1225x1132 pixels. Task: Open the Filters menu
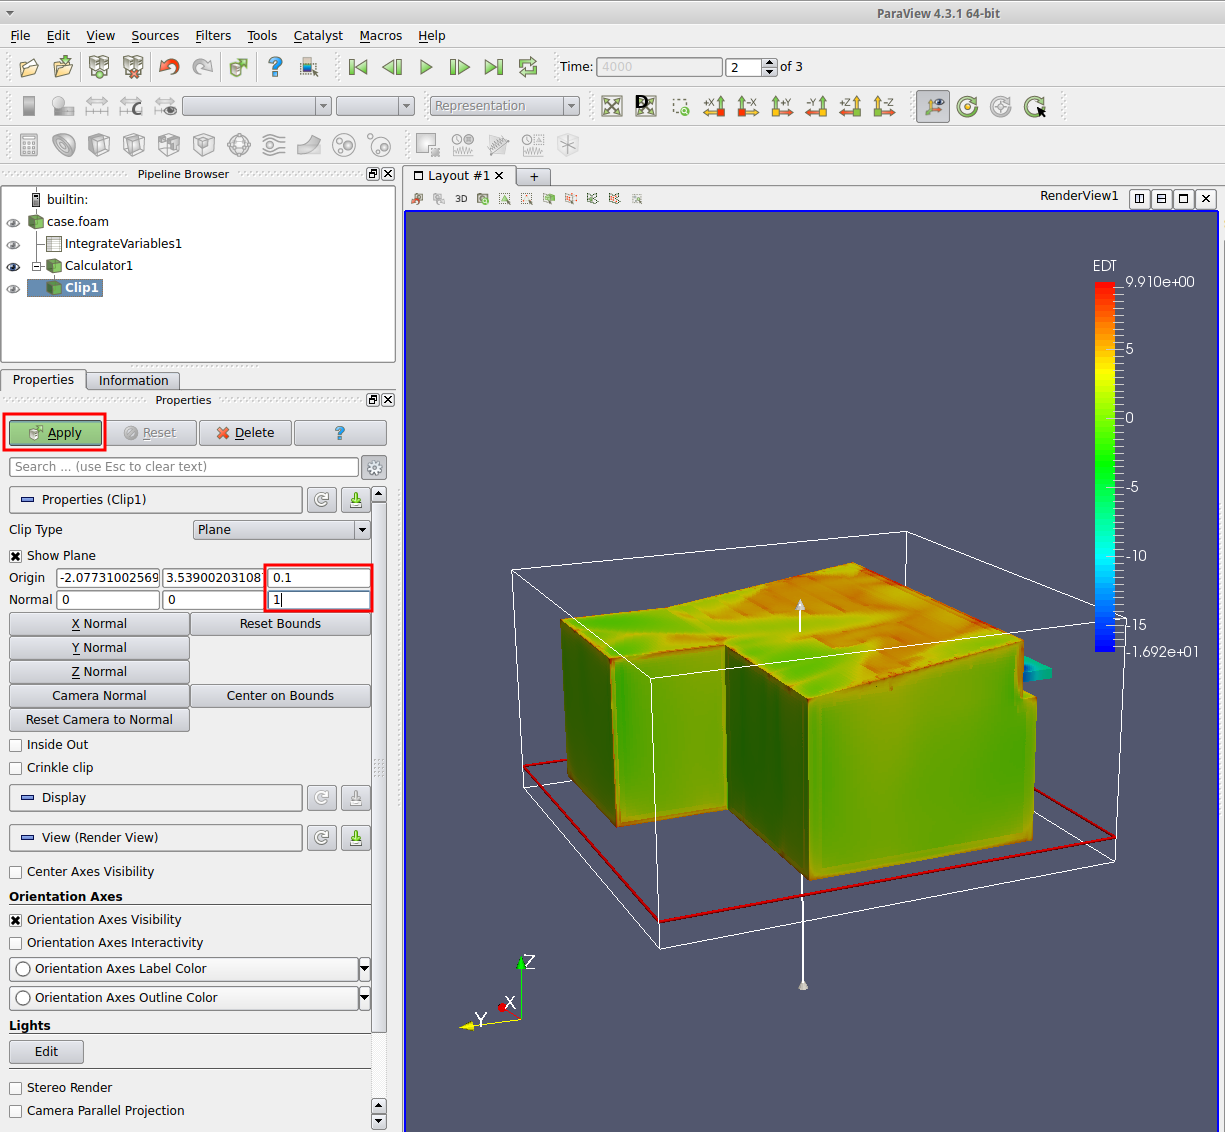tap(213, 36)
